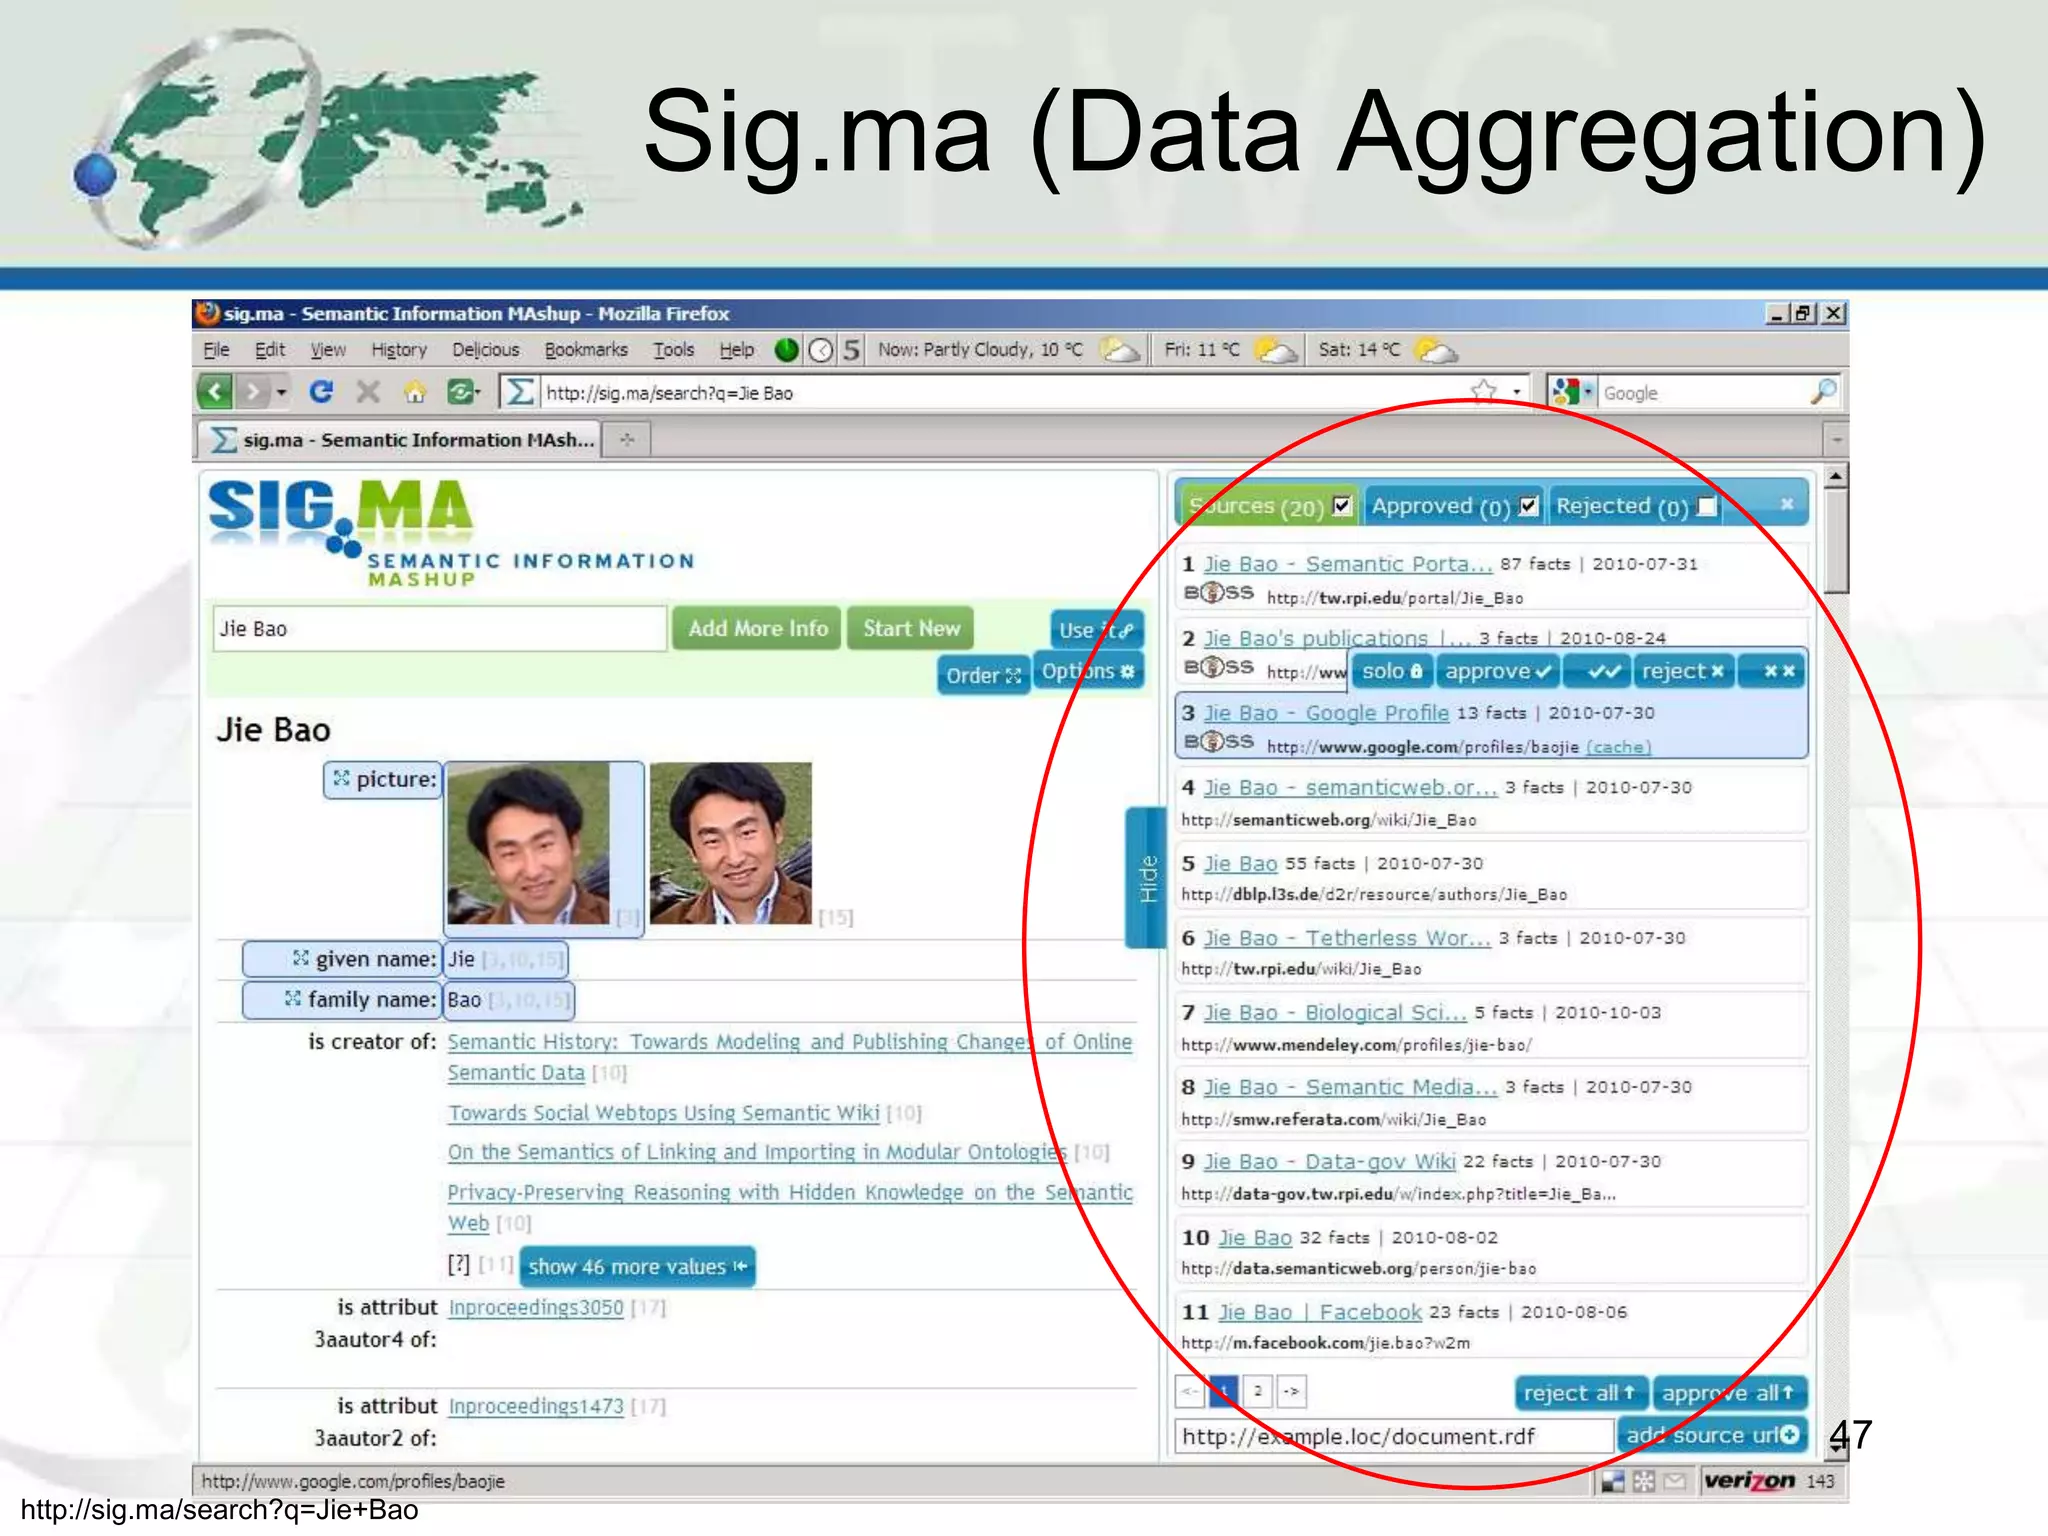Go back with the browser Back arrow
Viewport: 2048px width, 1536px height.
coord(214,392)
